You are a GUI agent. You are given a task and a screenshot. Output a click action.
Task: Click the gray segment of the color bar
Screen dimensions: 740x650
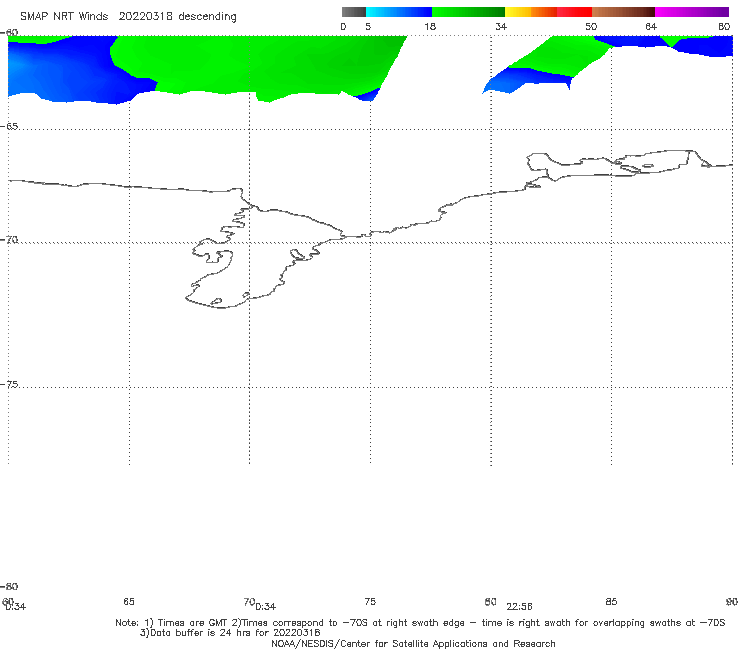353,12
